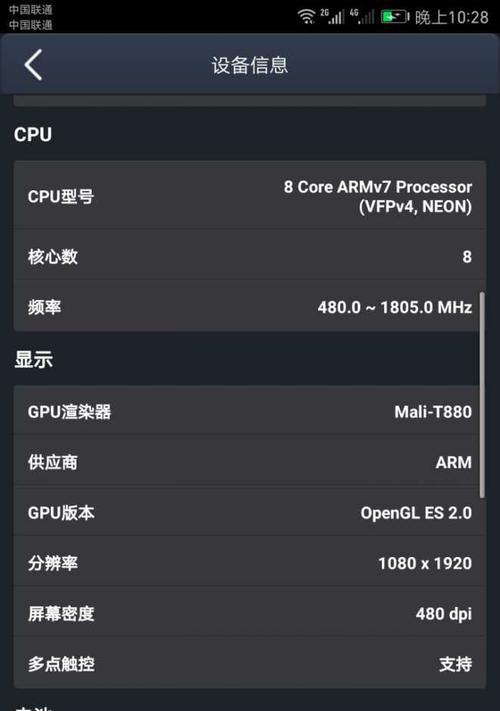Select the 屏幕密度 480 dpi row
The height and width of the screenshot is (711, 500).
coord(250,613)
